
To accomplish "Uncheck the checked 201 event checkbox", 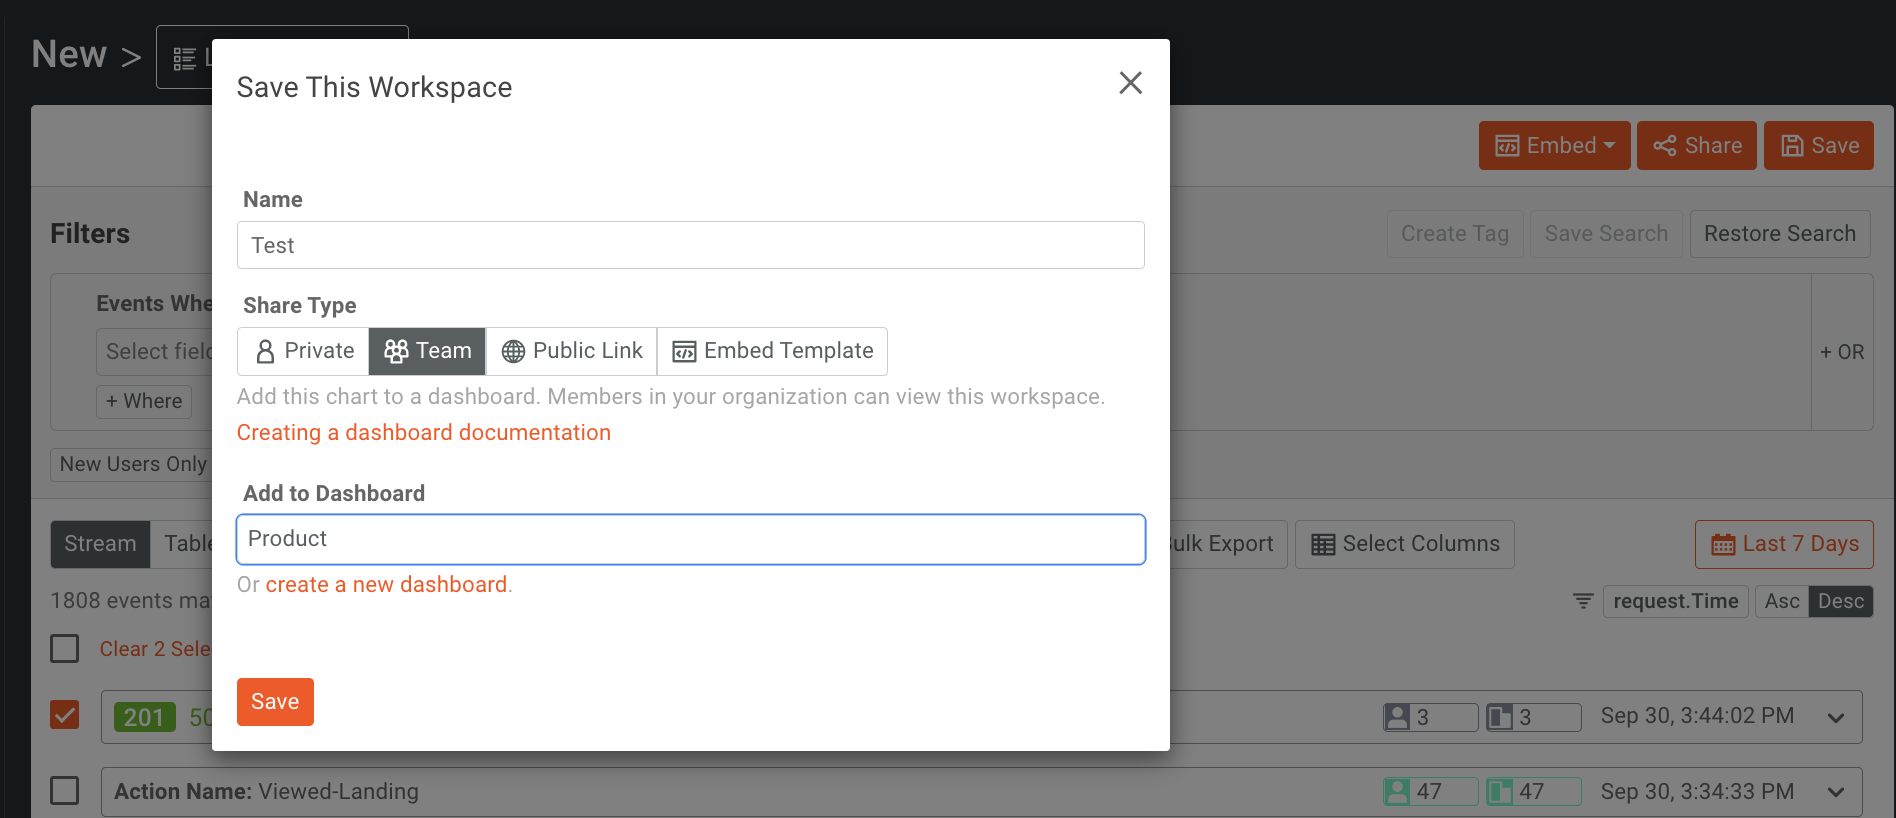I will coord(65,715).
